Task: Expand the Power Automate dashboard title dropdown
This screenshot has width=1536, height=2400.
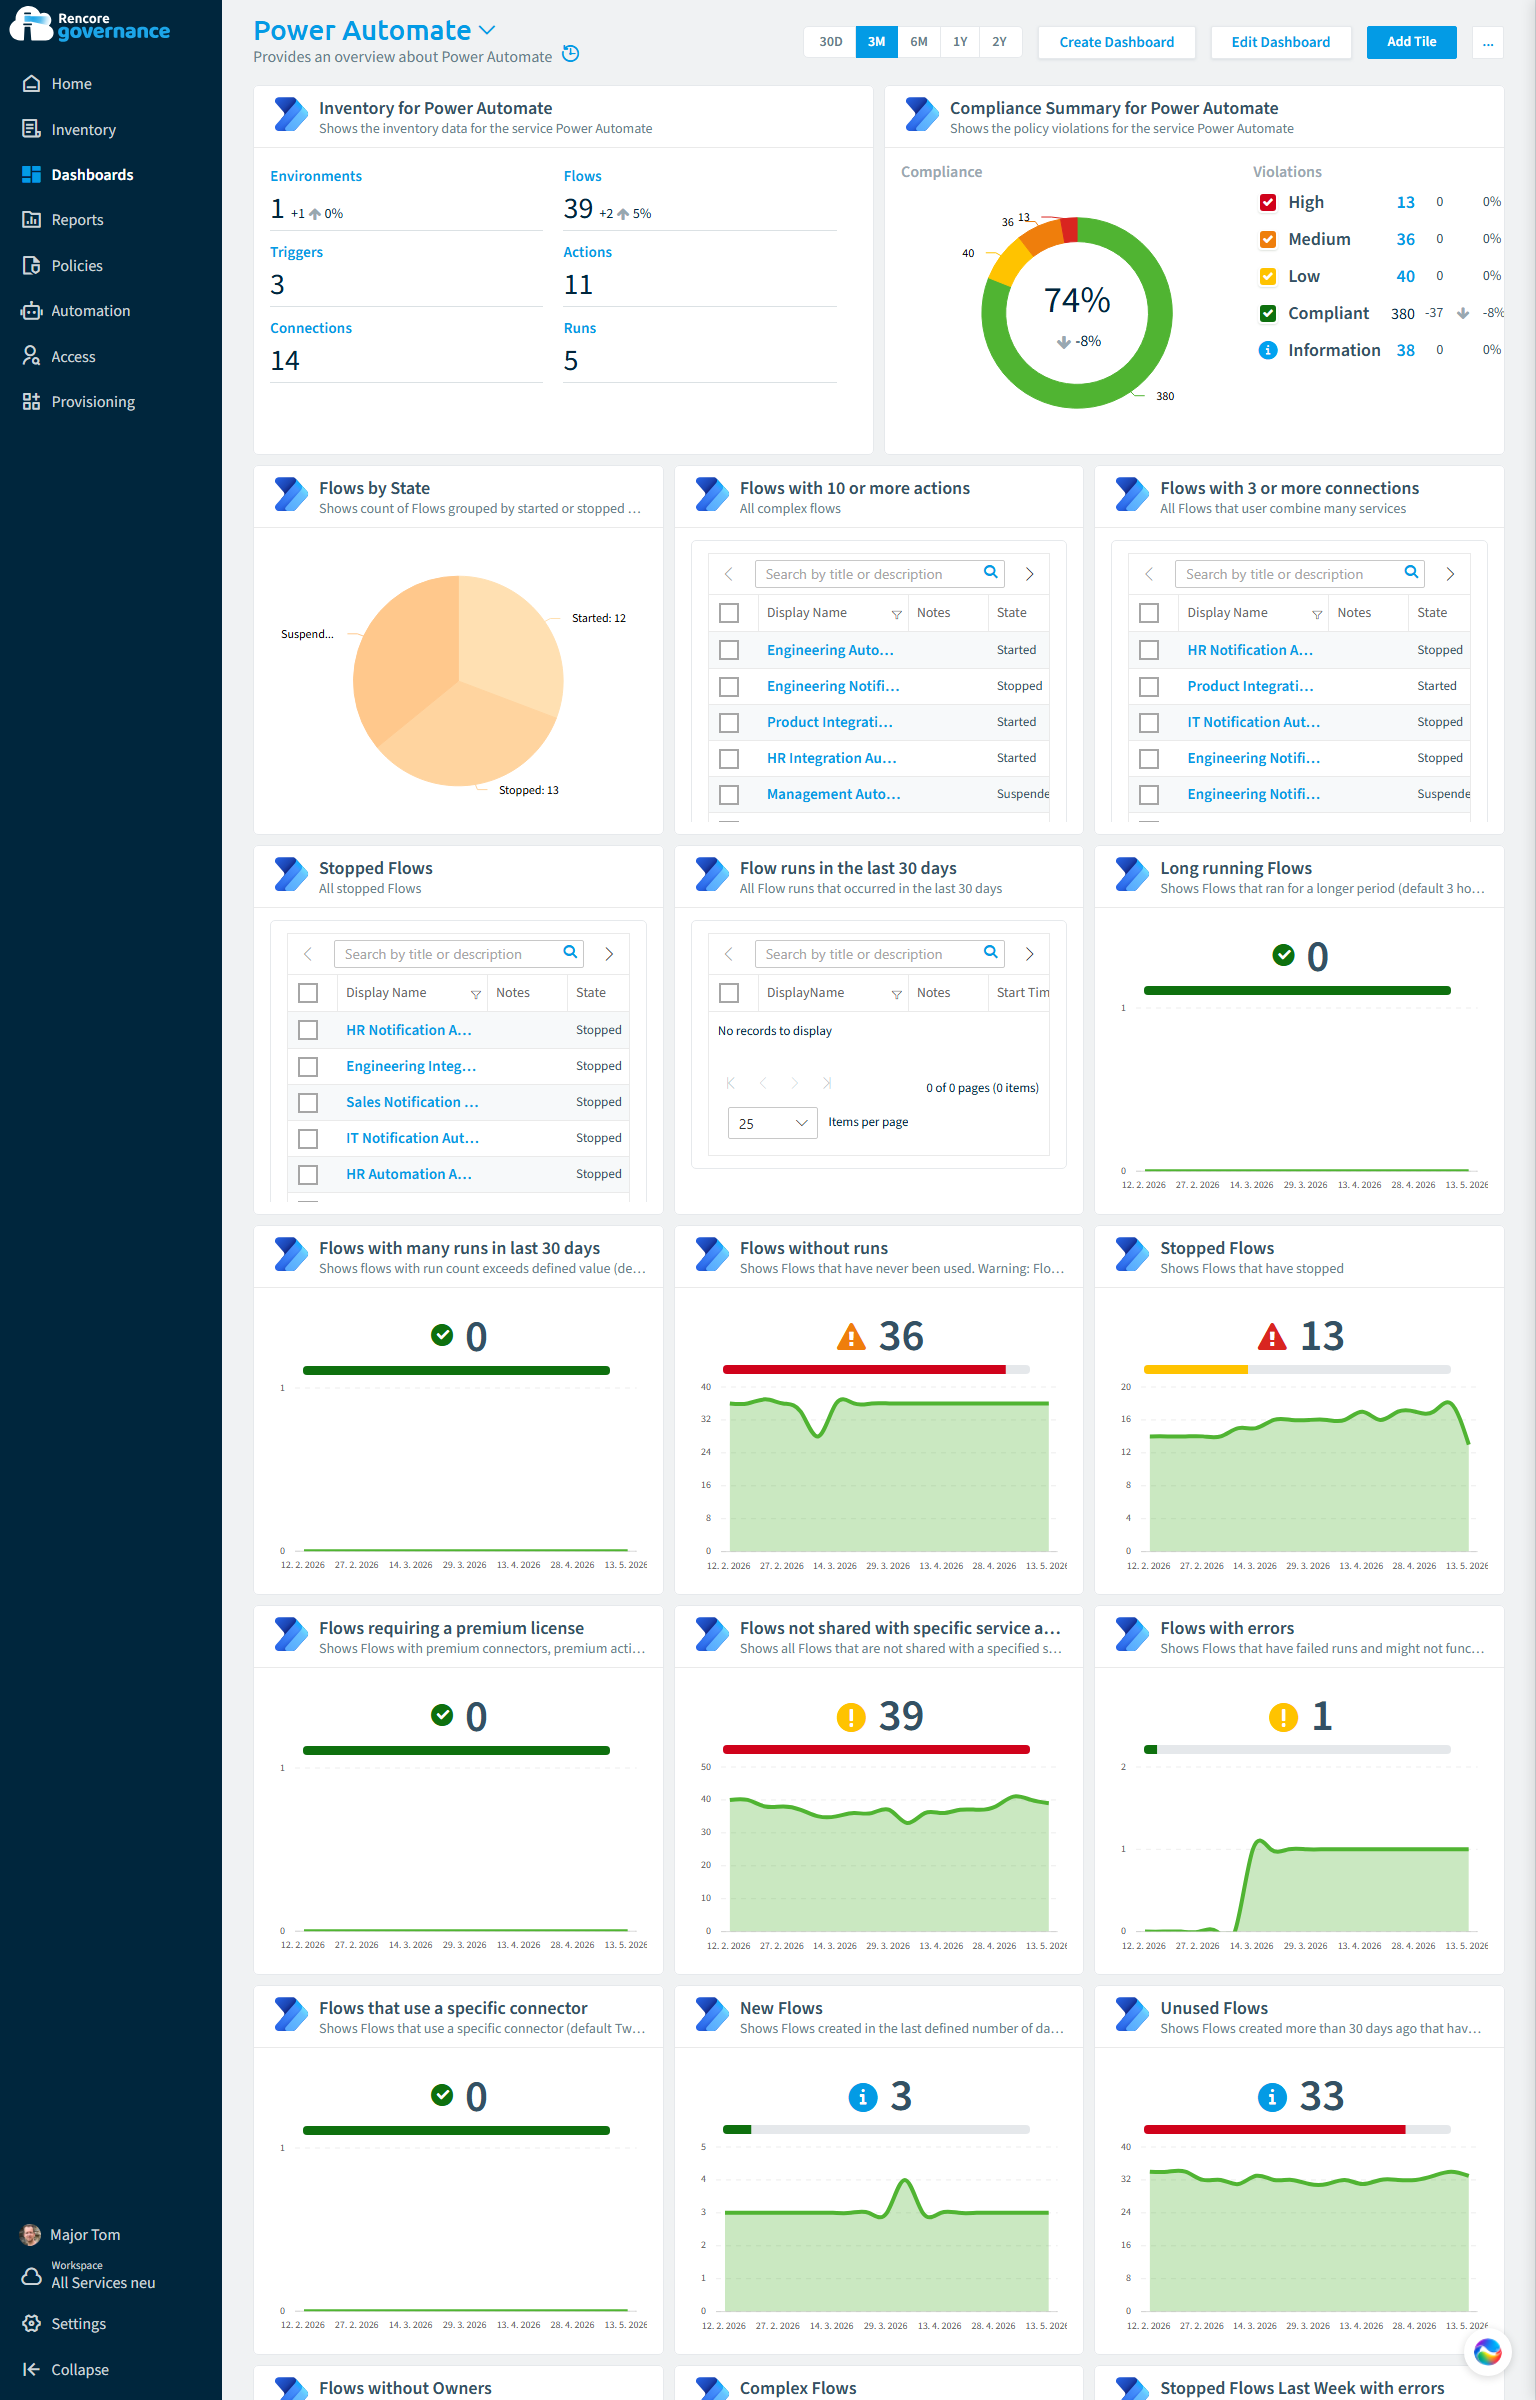Action: [x=487, y=30]
